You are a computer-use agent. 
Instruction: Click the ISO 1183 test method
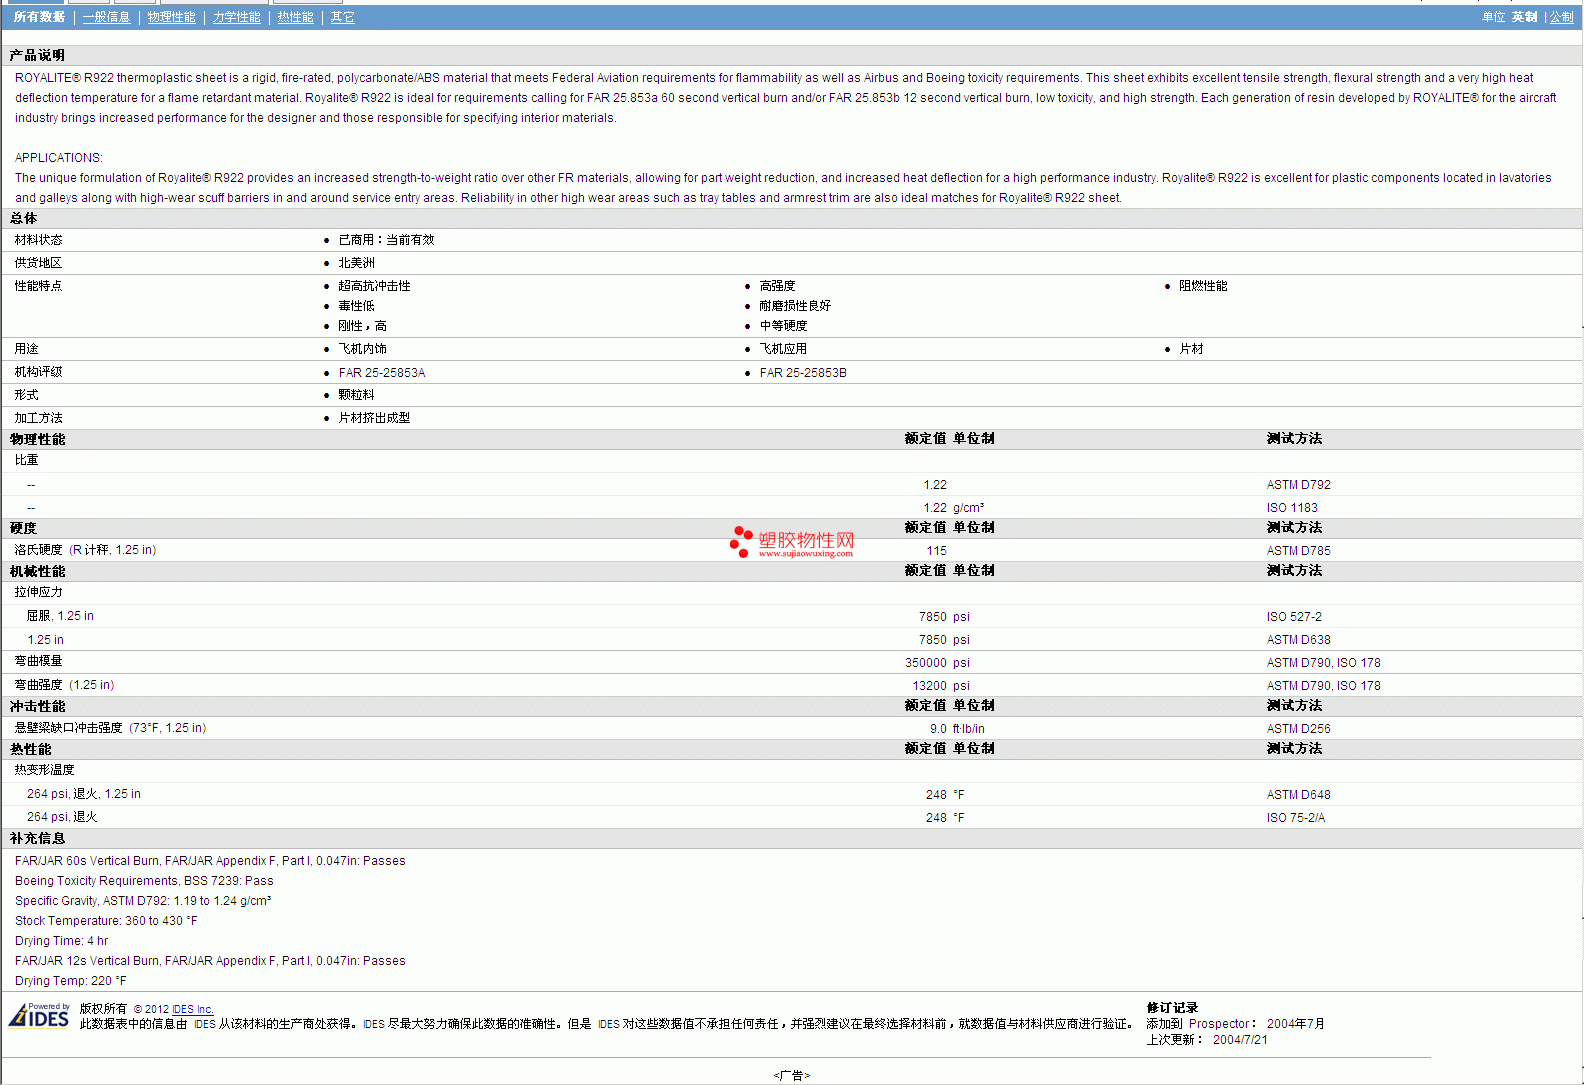[x=1292, y=508]
